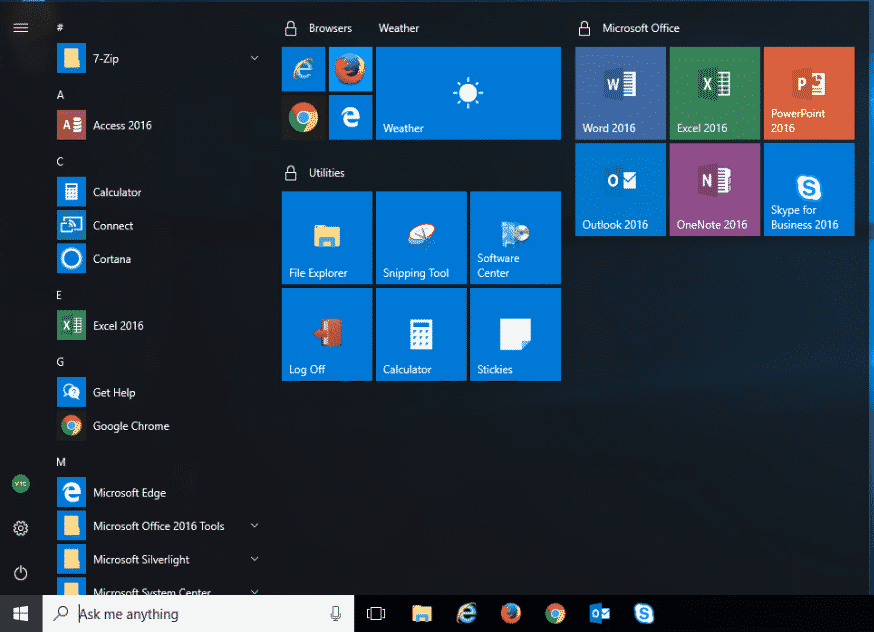This screenshot has height=632, width=874.
Task: Click the Task View taskbar button
Action: (x=376, y=614)
